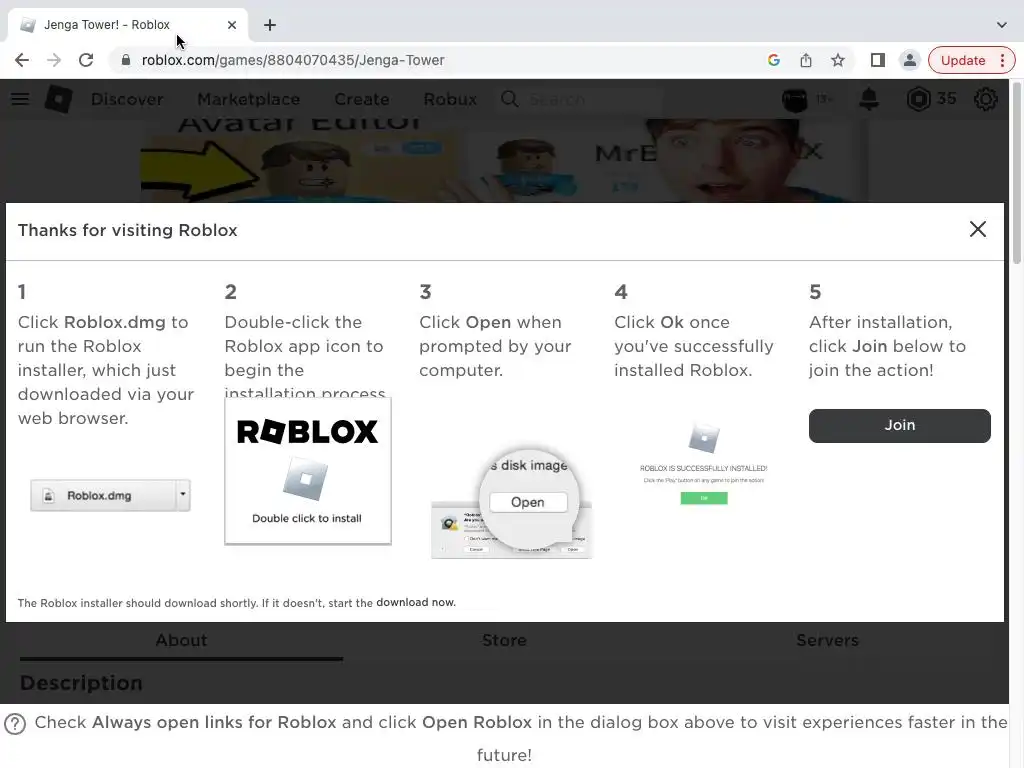Bookmark this page with the star icon
This screenshot has height=768, width=1024.
tap(838, 60)
